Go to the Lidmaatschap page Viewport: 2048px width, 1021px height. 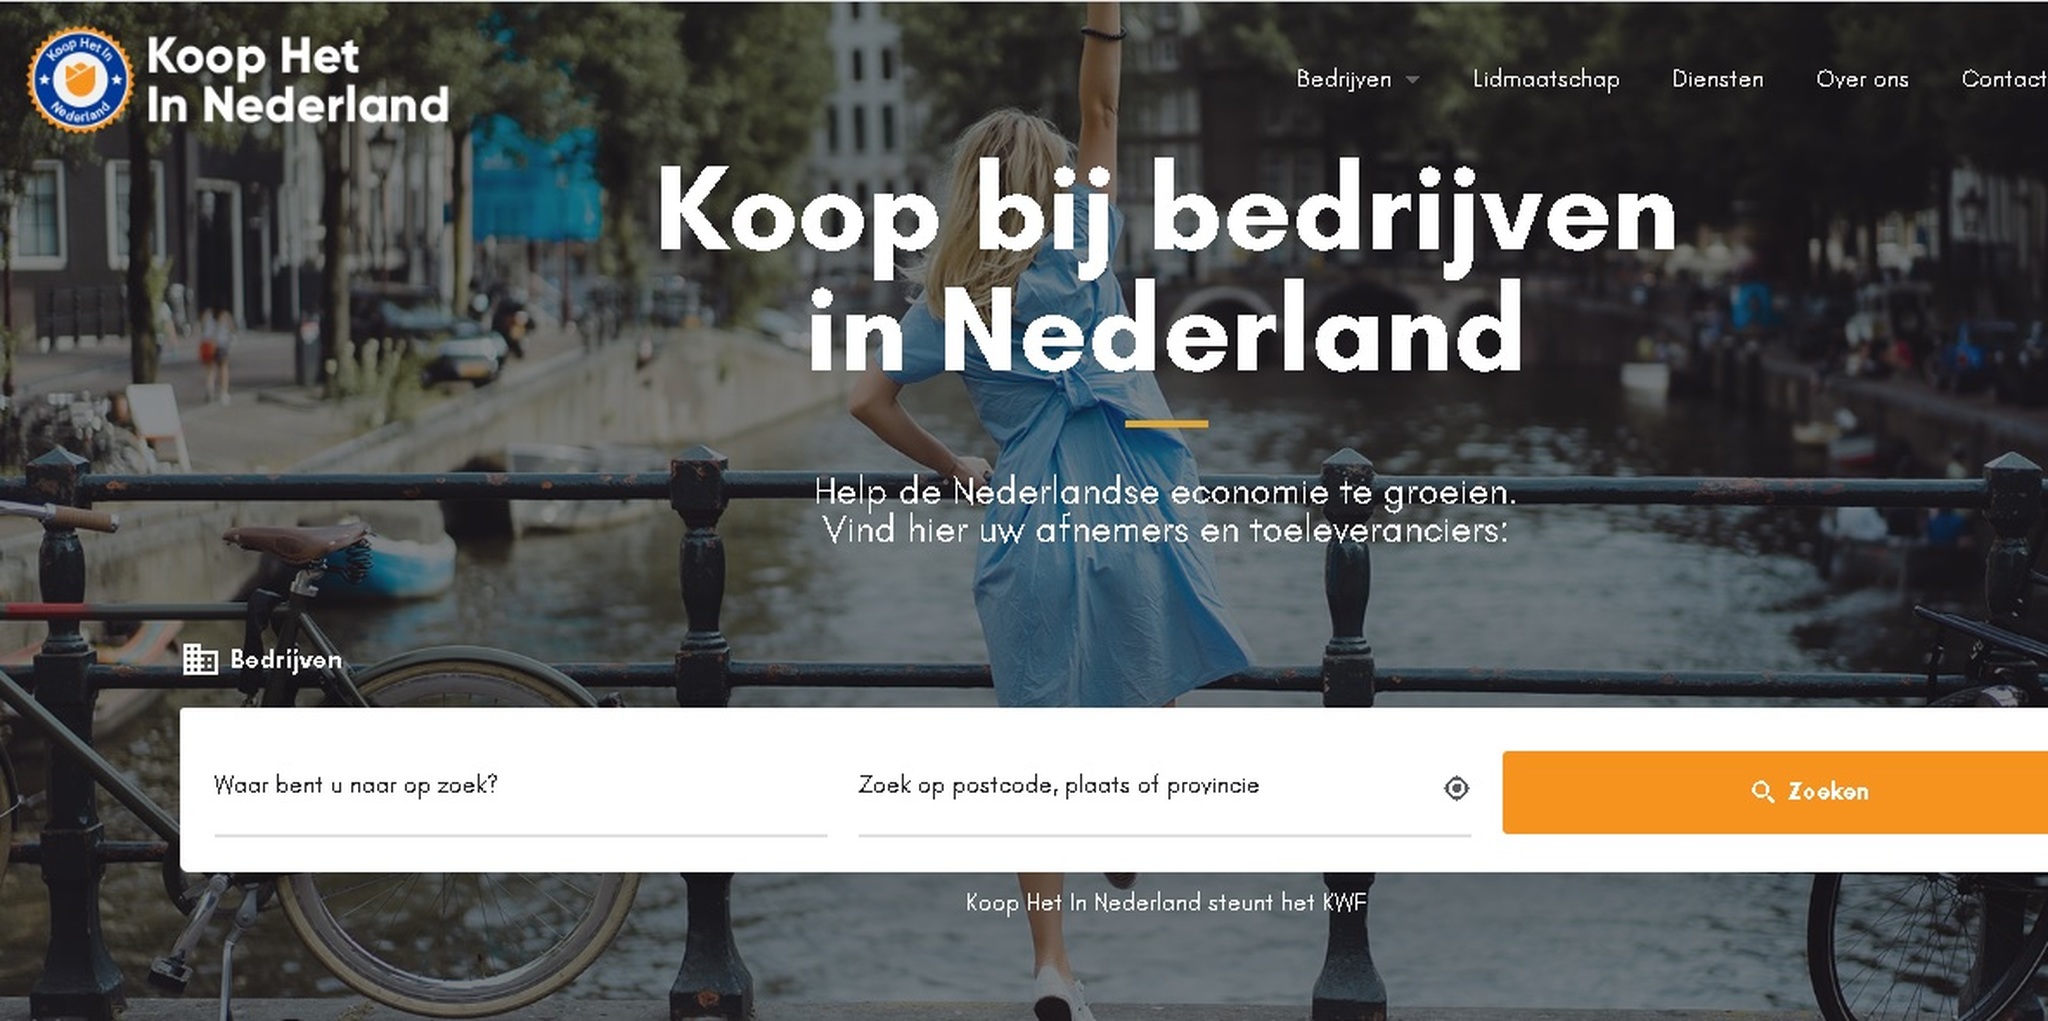[1546, 79]
